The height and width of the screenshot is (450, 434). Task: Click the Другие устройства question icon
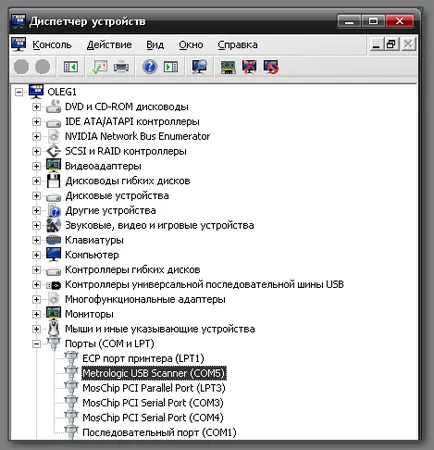coord(53,210)
